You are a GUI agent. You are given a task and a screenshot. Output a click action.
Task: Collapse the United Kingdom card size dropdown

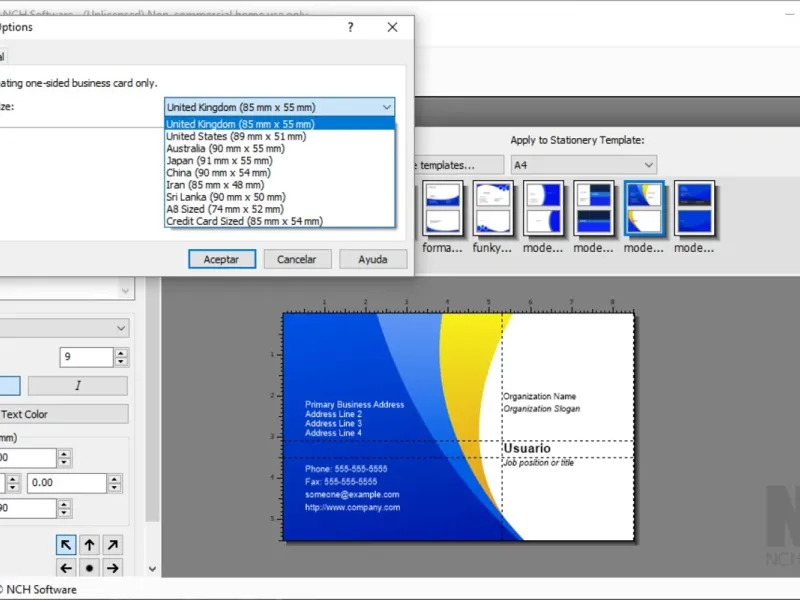pyautogui.click(x=386, y=107)
